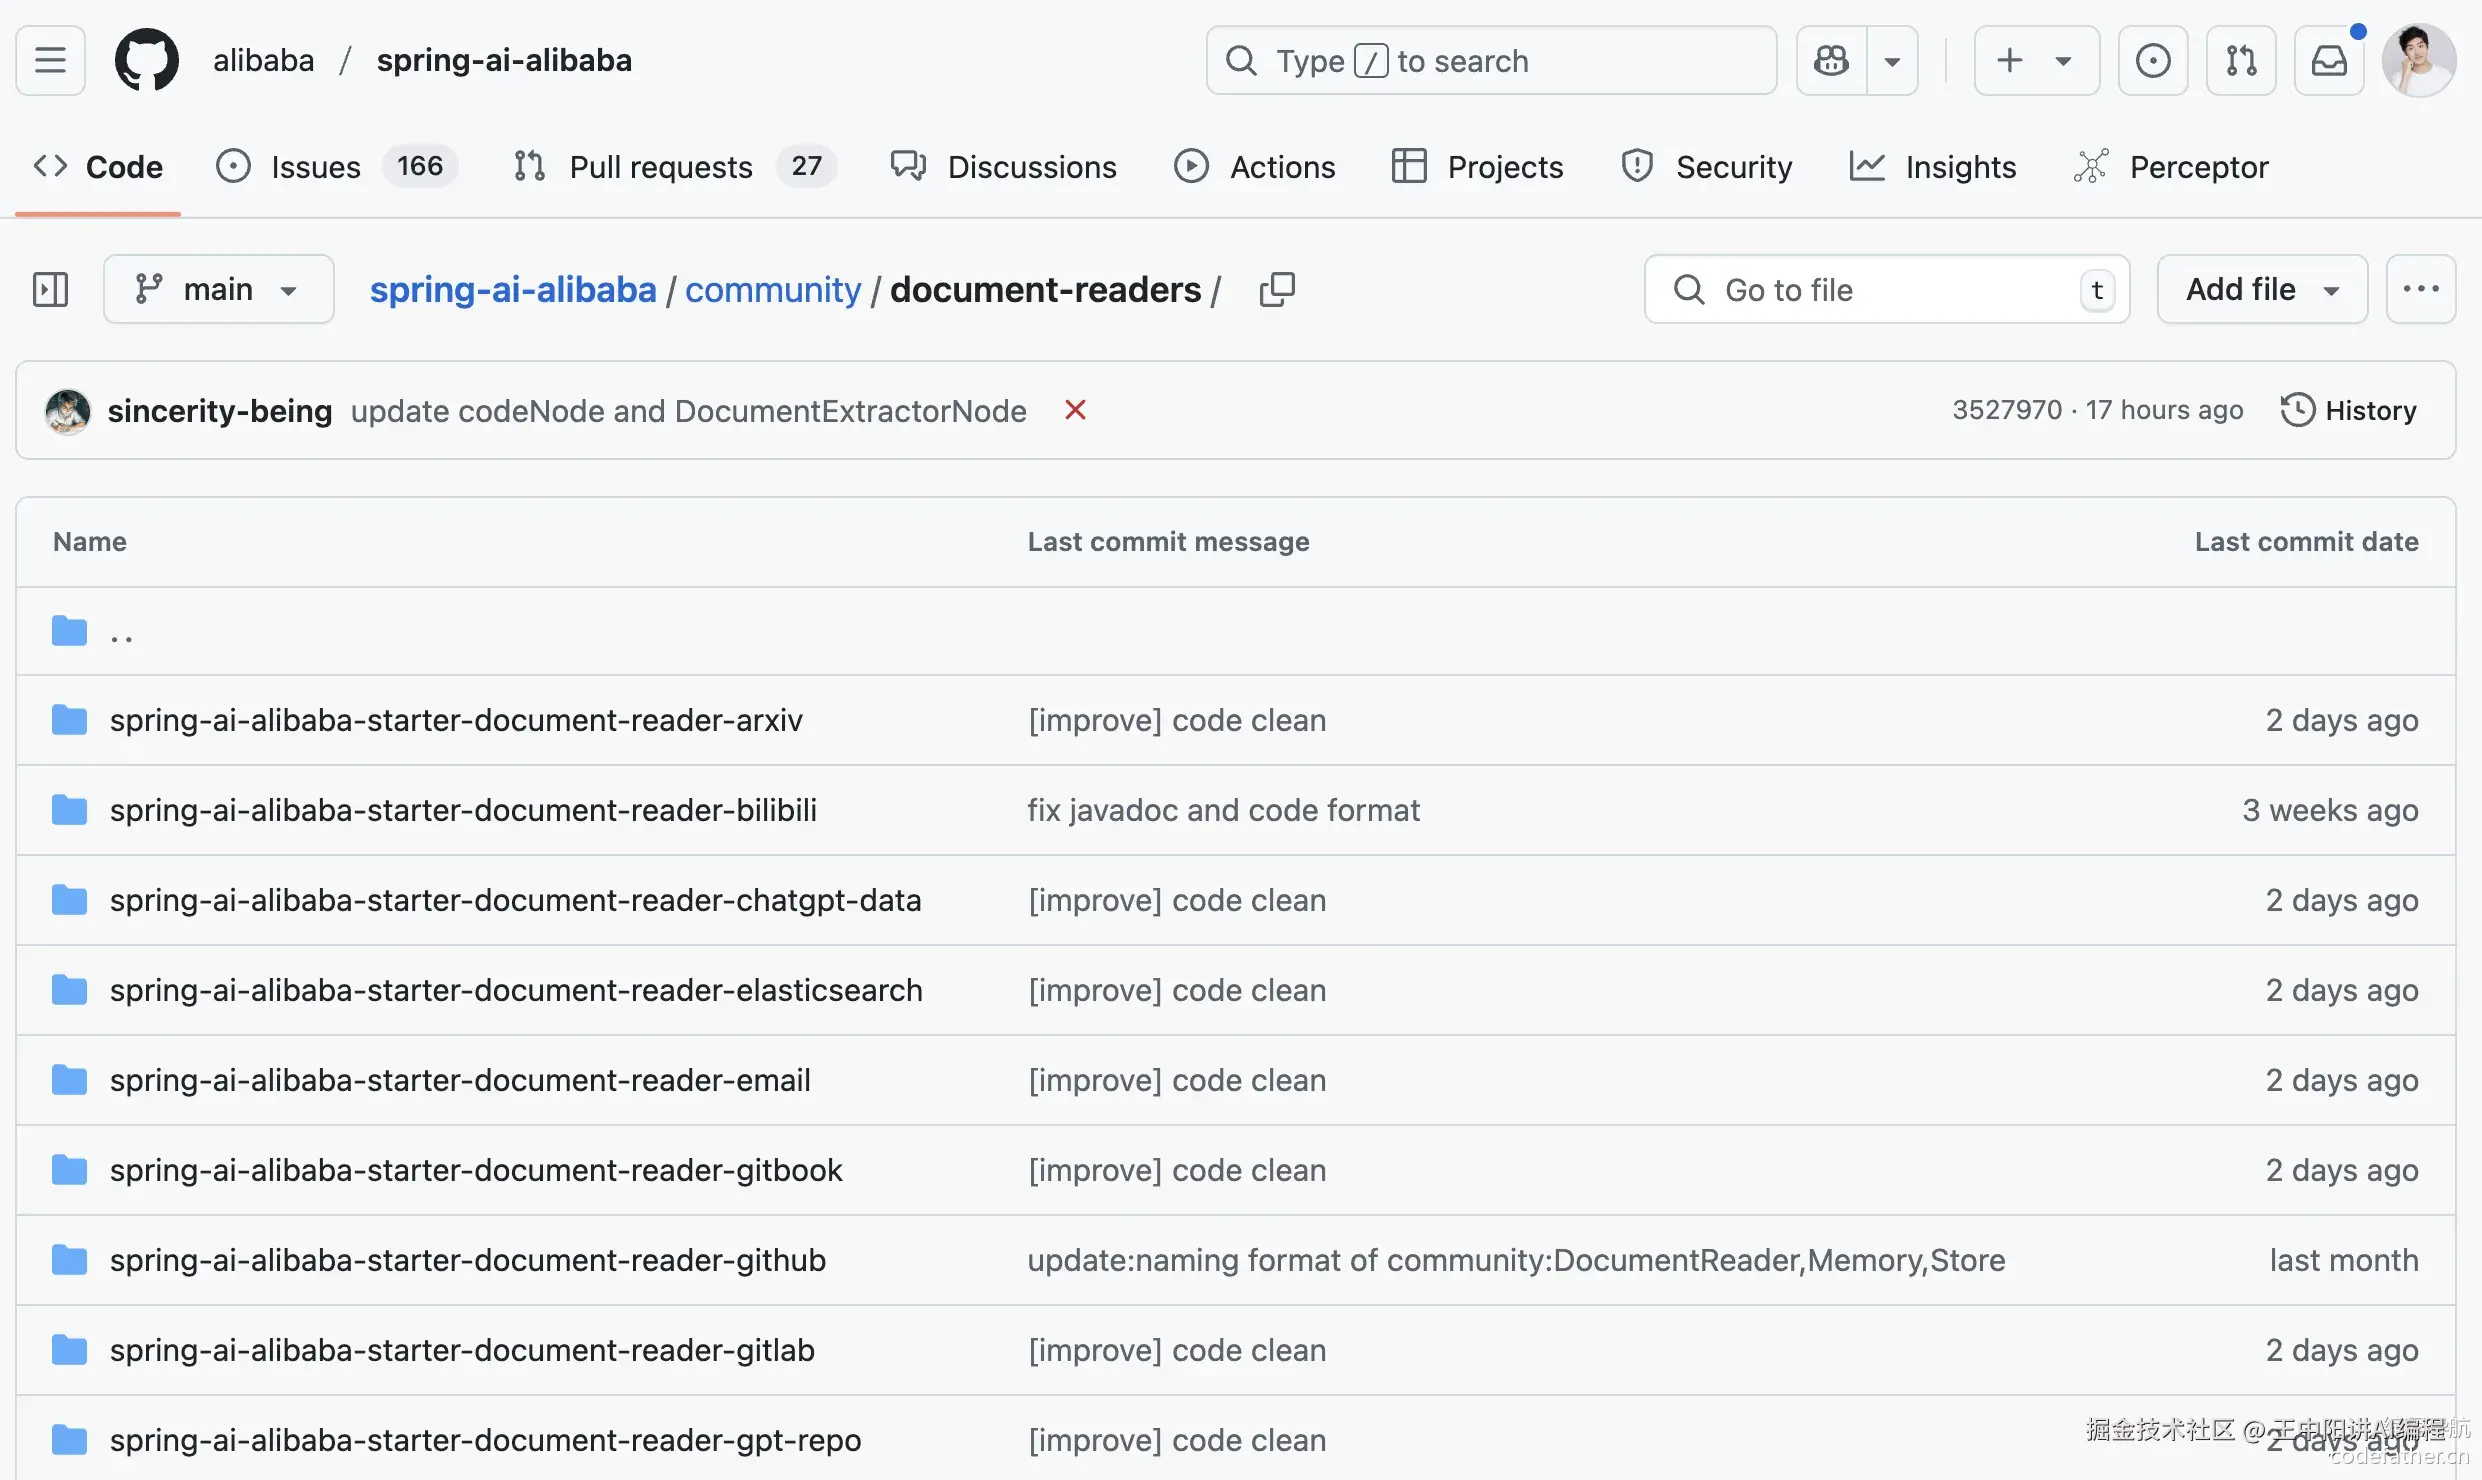Open the community breadcrumb link
The width and height of the screenshot is (2482, 1480).
pyautogui.click(x=772, y=289)
